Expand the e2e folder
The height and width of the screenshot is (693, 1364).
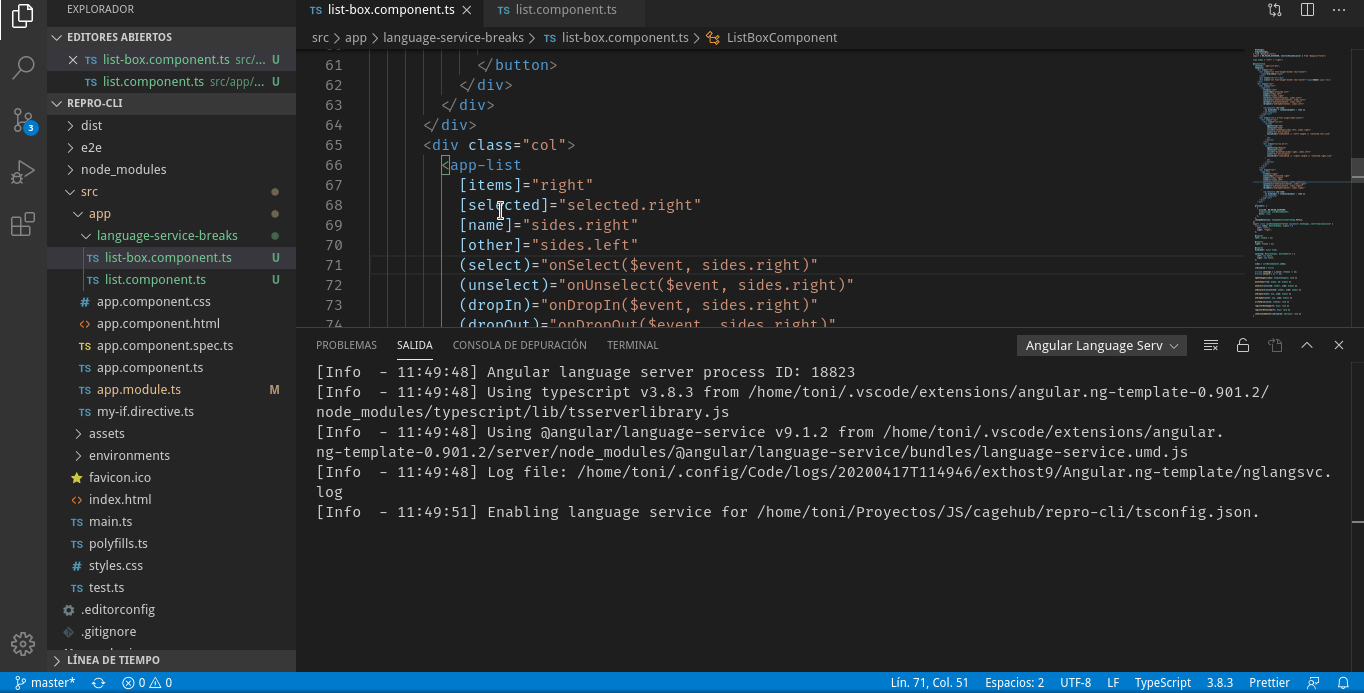(x=171, y=148)
